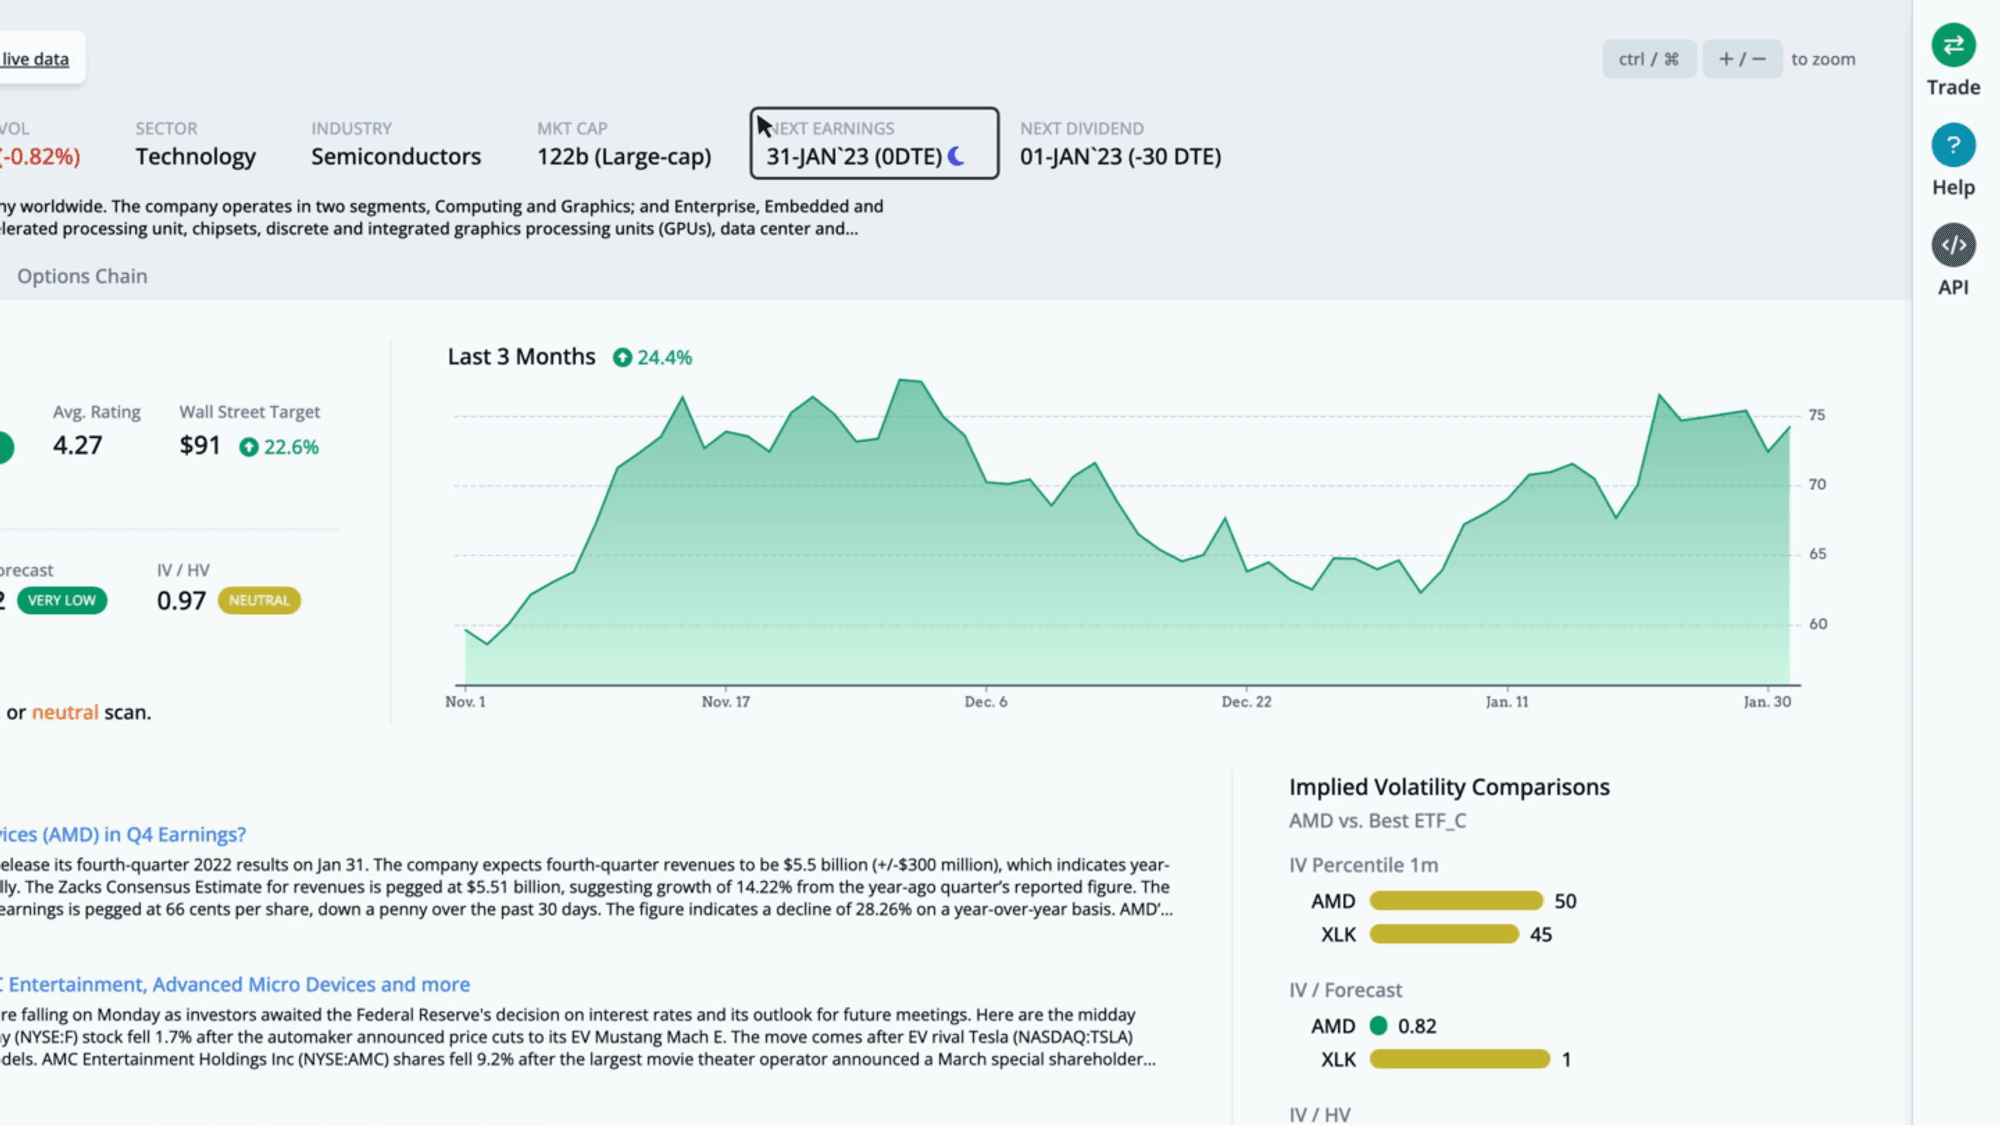Click the Semiconductors industry value

click(x=396, y=157)
